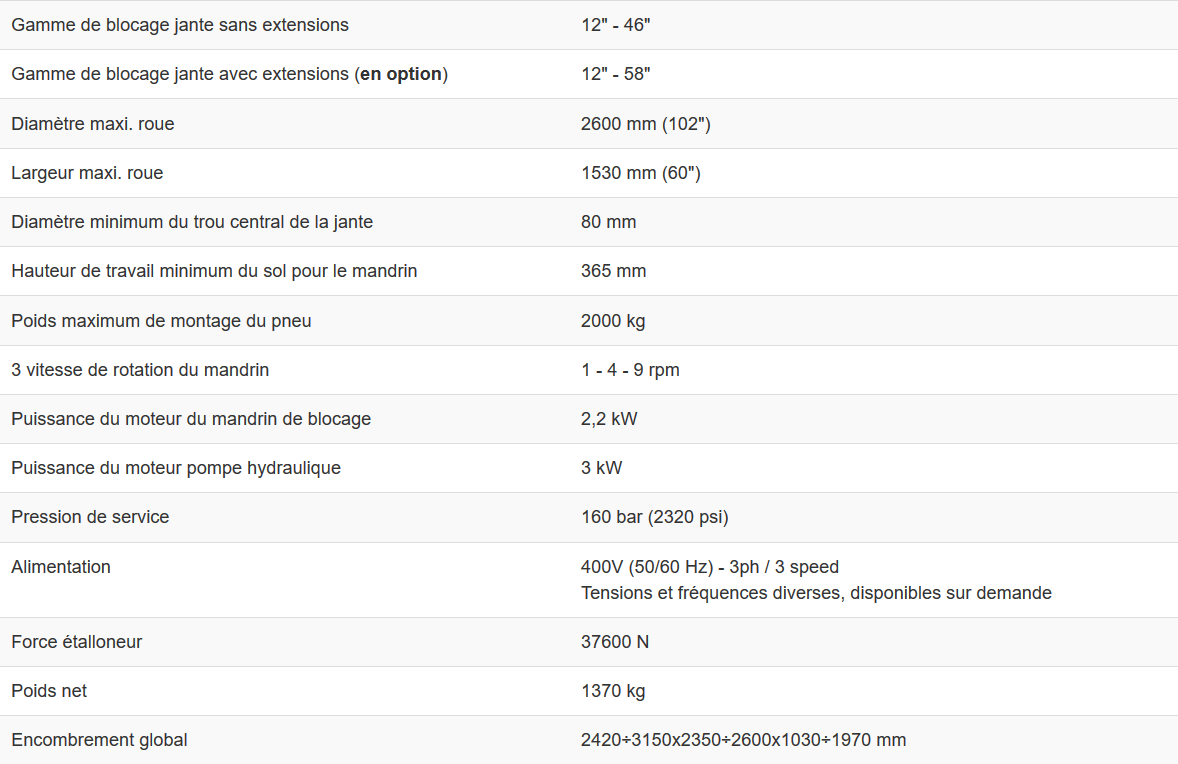Click the "Encombrement global" dimensions value
The height and width of the screenshot is (764, 1178).
pyautogui.click(x=743, y=740)
